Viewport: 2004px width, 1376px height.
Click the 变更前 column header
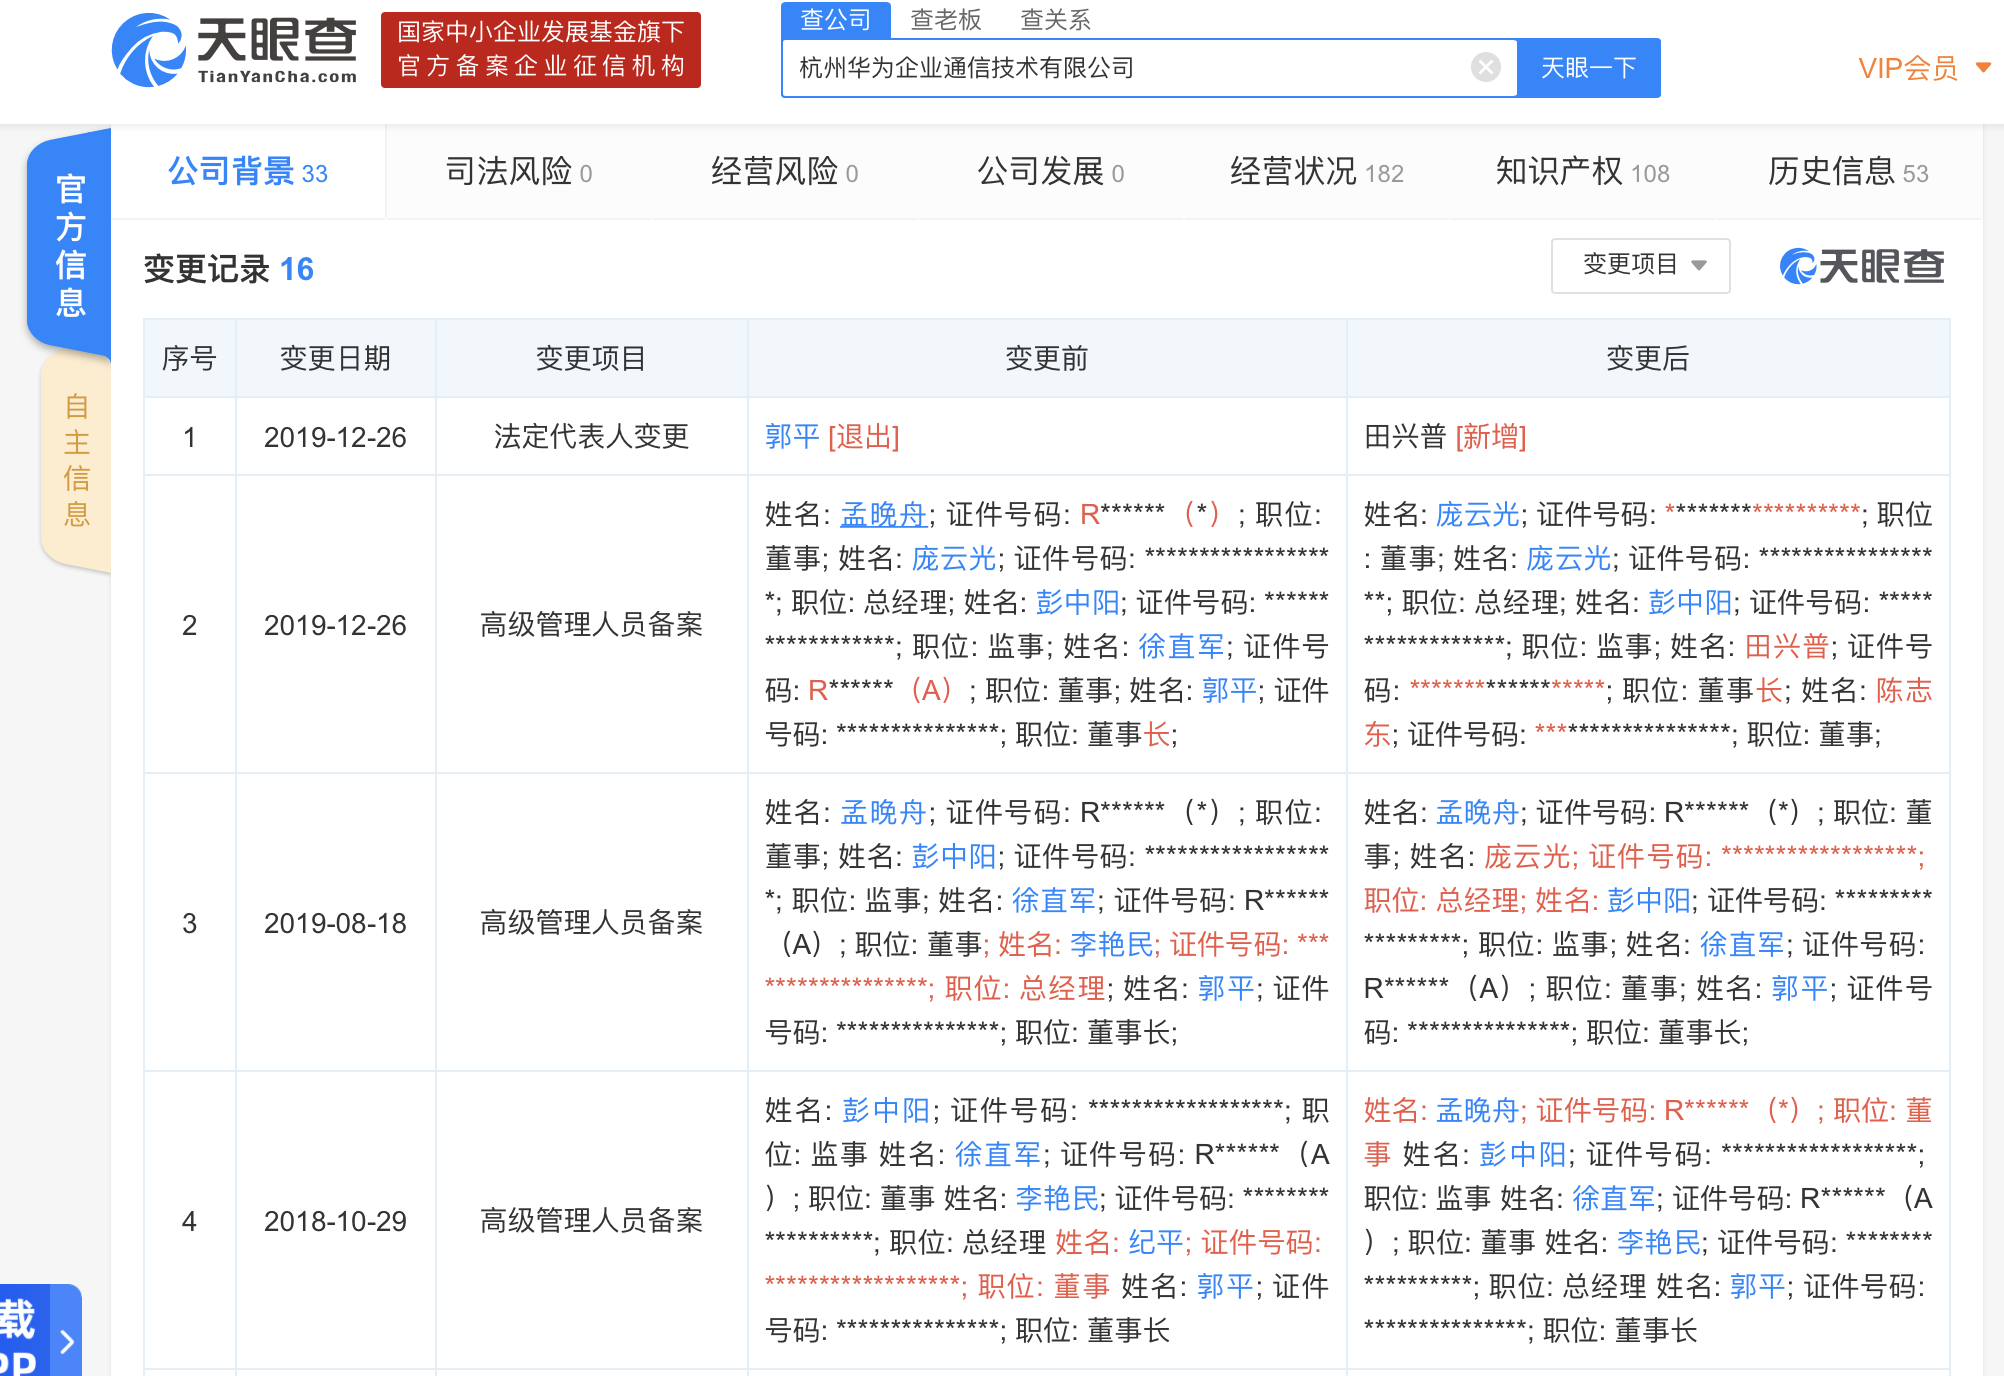tap(1046, 358)
